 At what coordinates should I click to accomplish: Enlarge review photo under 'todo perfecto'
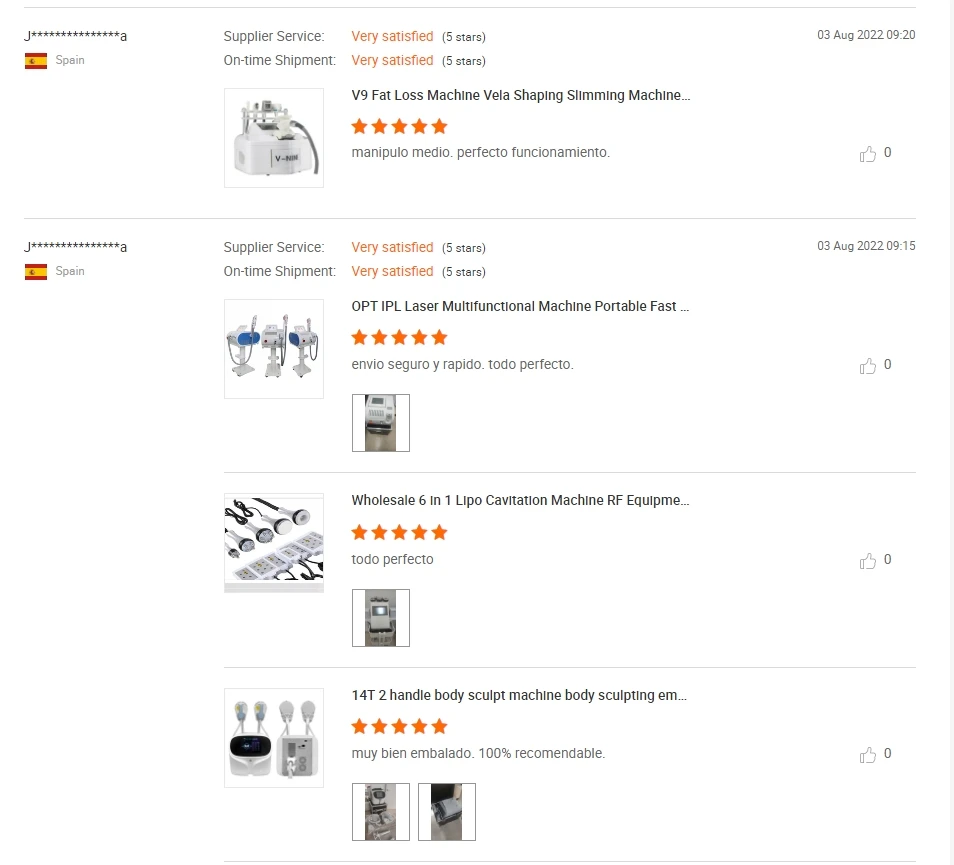(381, 618)
